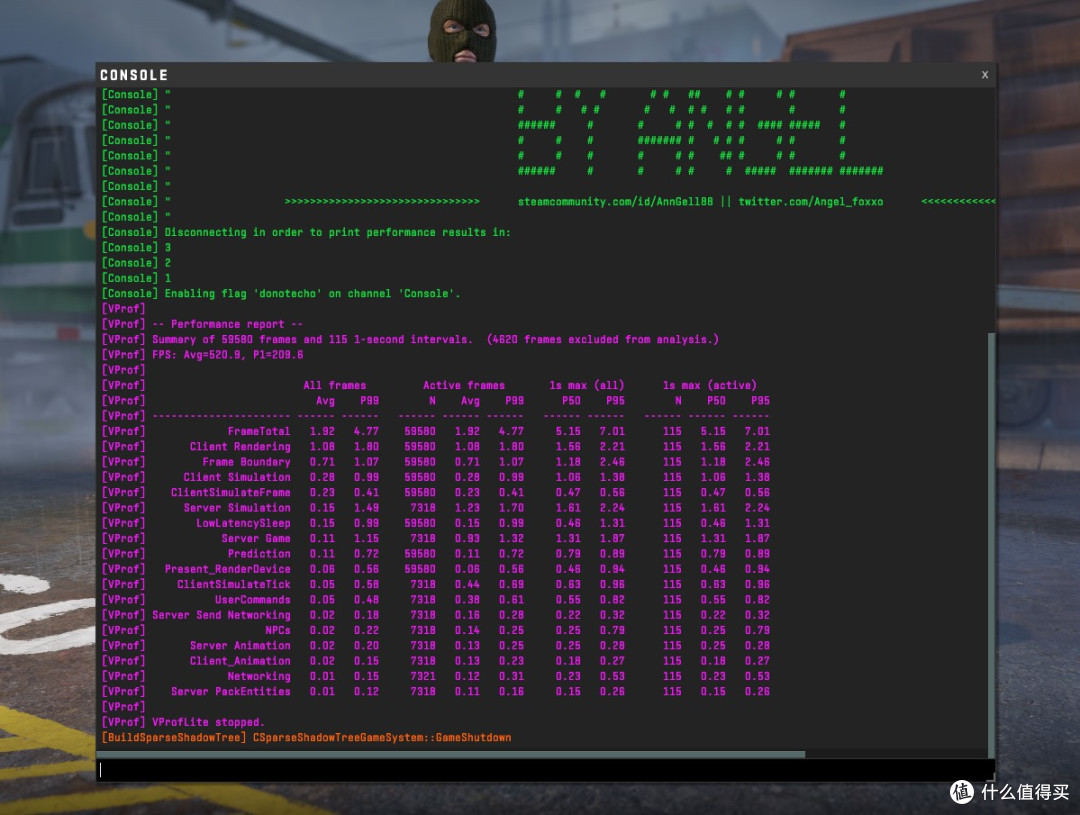Click the '1s max (all)' column header
The width and height of the screenshot is (1080, 815).
coord(587,385)
